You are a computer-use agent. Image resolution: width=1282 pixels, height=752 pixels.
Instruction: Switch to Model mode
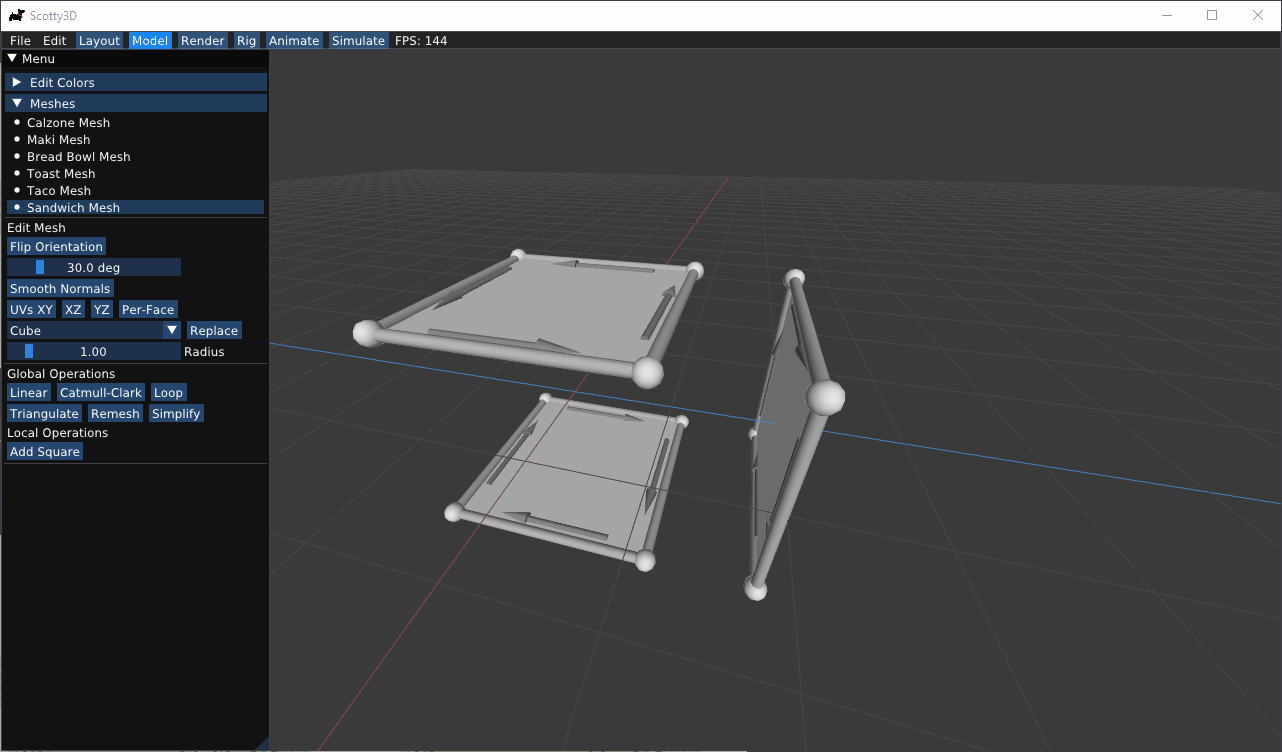tap(150, 41)
